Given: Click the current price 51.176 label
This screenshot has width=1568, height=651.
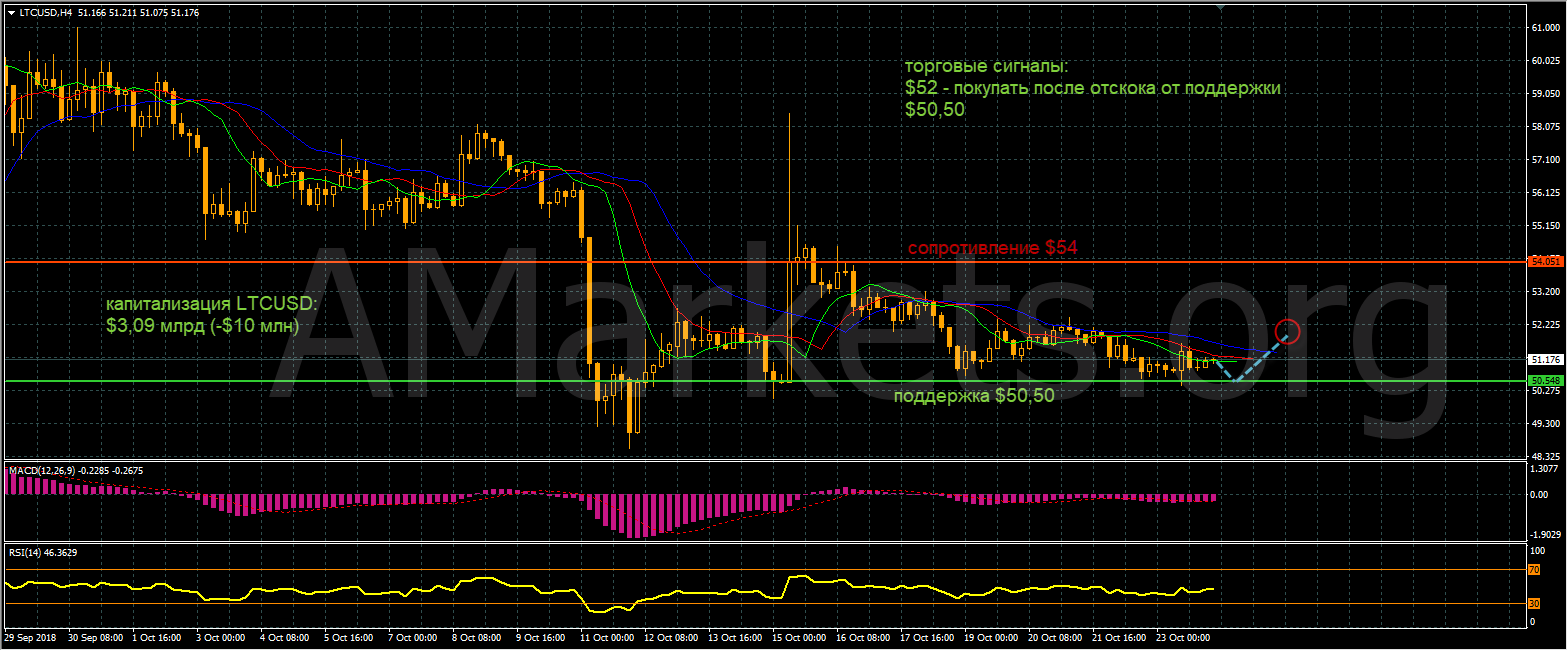Looking at the screenshot, I should coord(1545,359).
